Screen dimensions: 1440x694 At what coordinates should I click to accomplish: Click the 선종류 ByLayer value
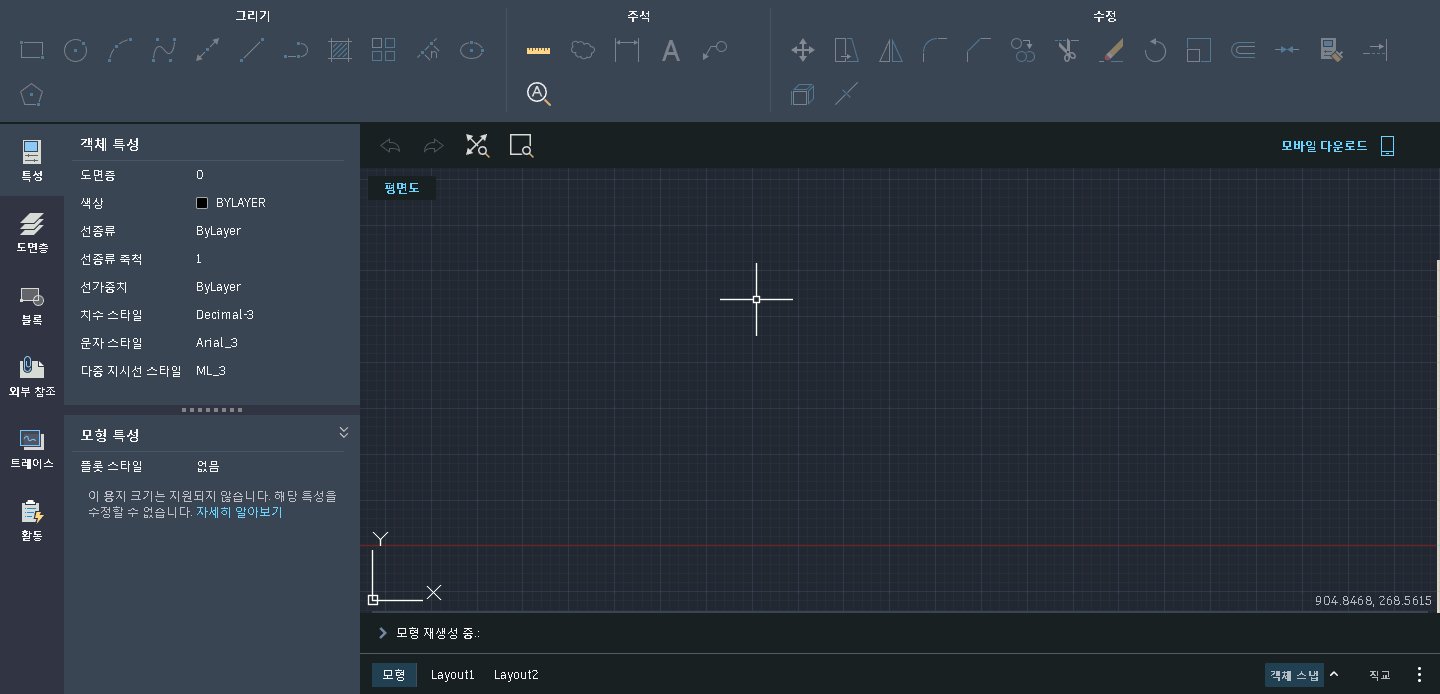pyautogui.click(x=218, y=231)
